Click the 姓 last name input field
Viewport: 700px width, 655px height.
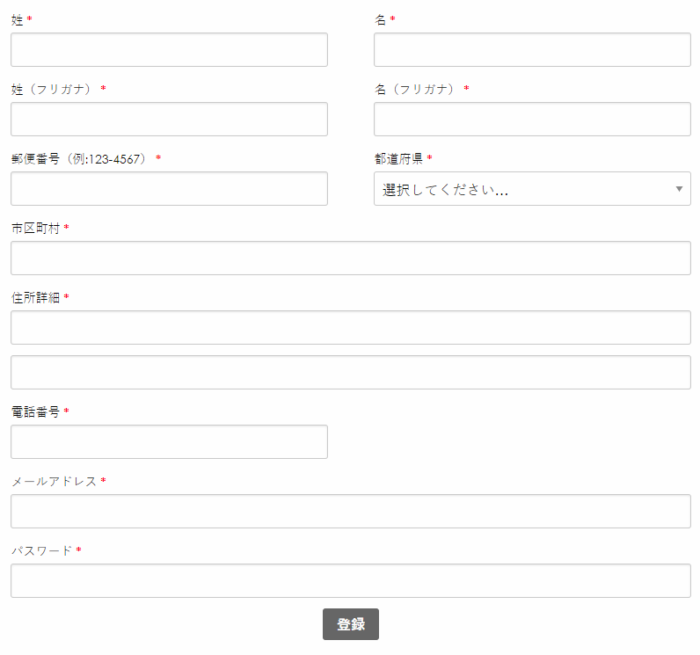(169, 50)
